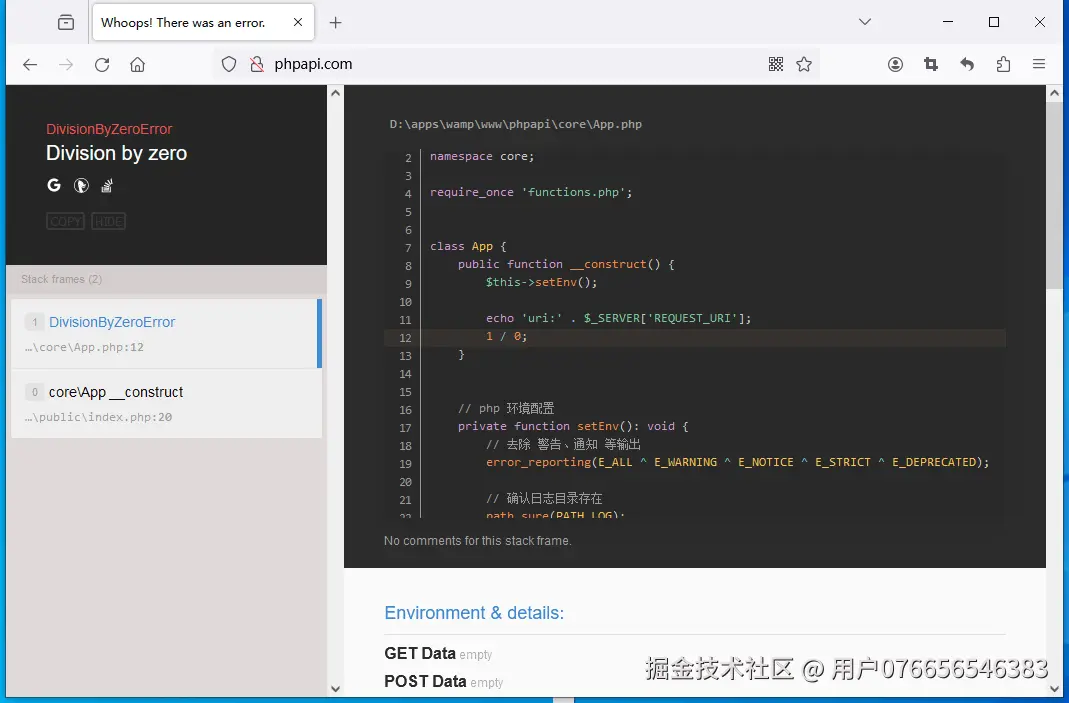Copy the error using the COPY button
This screenshot has height=703, width=1069.
pyautogui.click(x=64, y=221)
